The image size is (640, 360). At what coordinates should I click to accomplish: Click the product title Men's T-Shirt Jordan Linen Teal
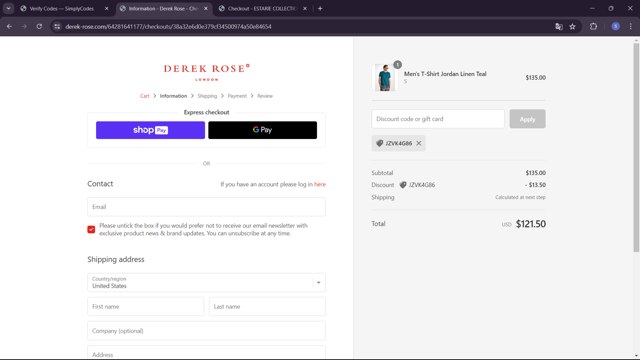(x=445, y=74)
